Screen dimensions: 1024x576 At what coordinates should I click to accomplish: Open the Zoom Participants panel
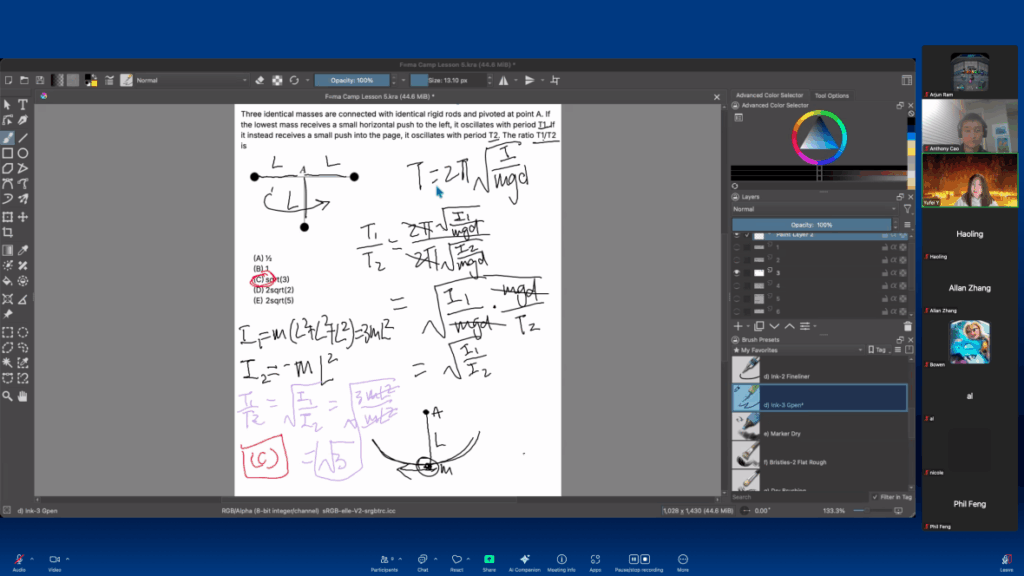[385, 562]
